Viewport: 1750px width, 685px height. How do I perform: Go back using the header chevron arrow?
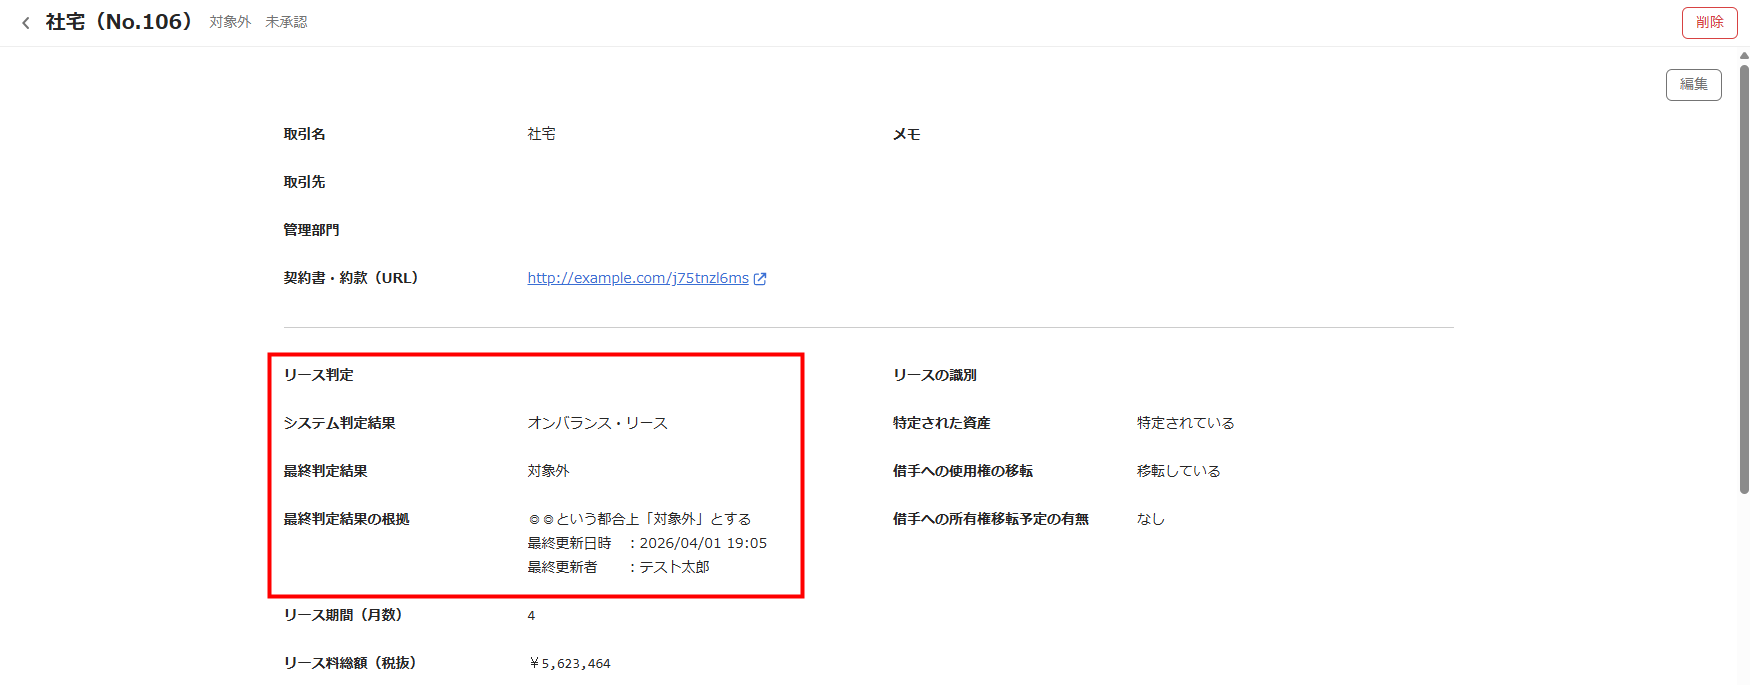[26, 23]
